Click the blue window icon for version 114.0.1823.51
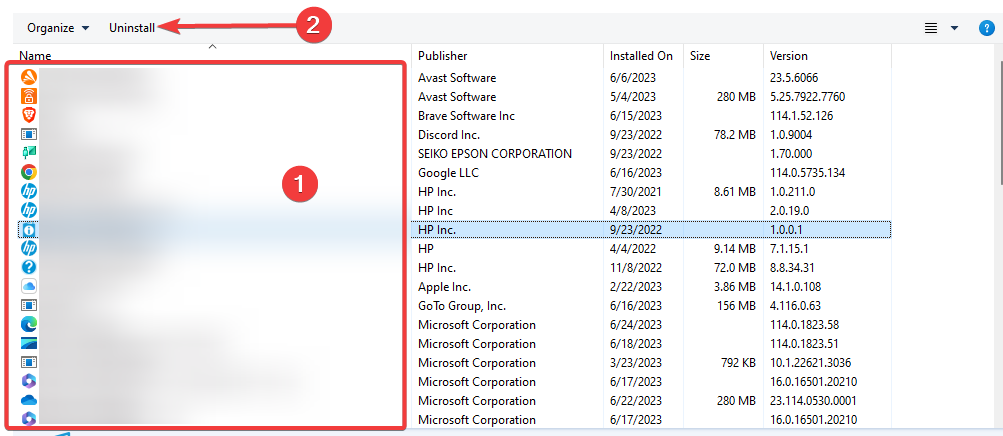 pos(29,343)
